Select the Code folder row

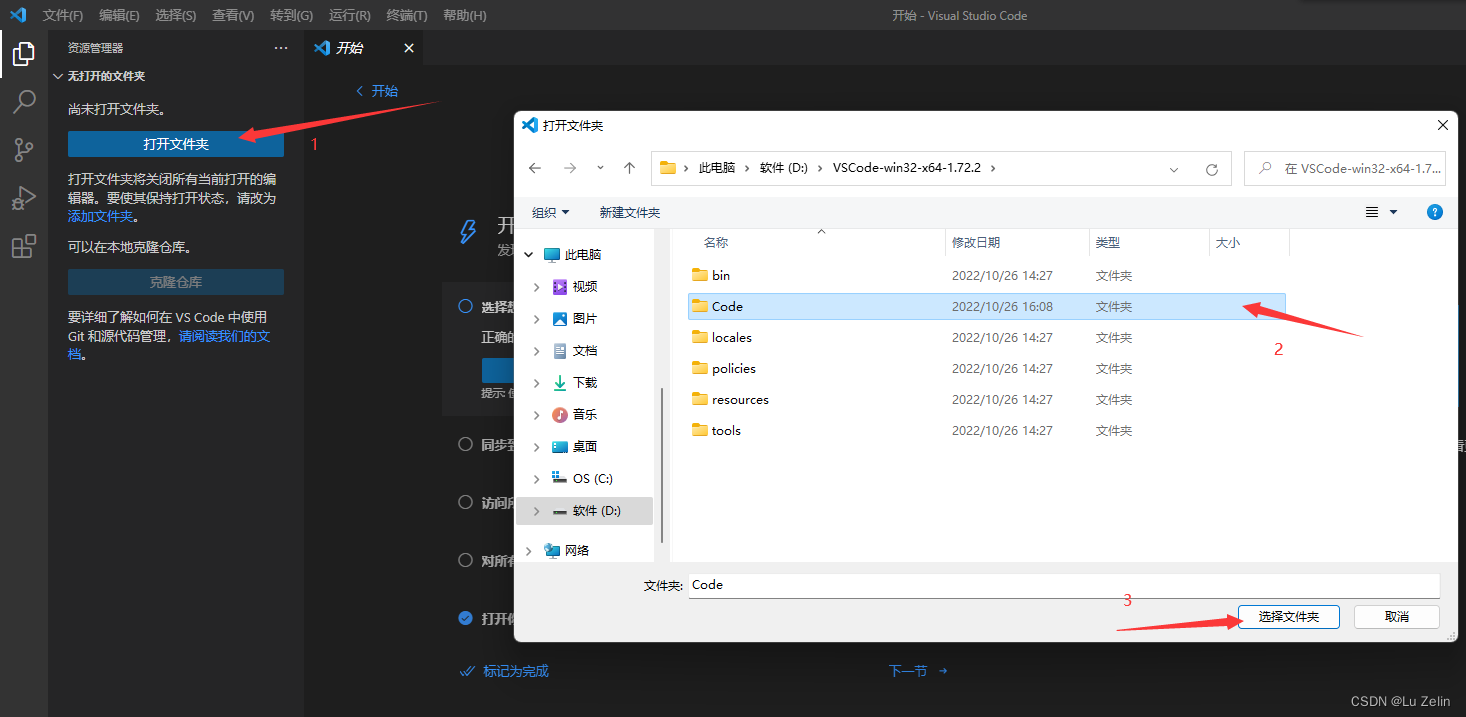[x=986, y=306]
